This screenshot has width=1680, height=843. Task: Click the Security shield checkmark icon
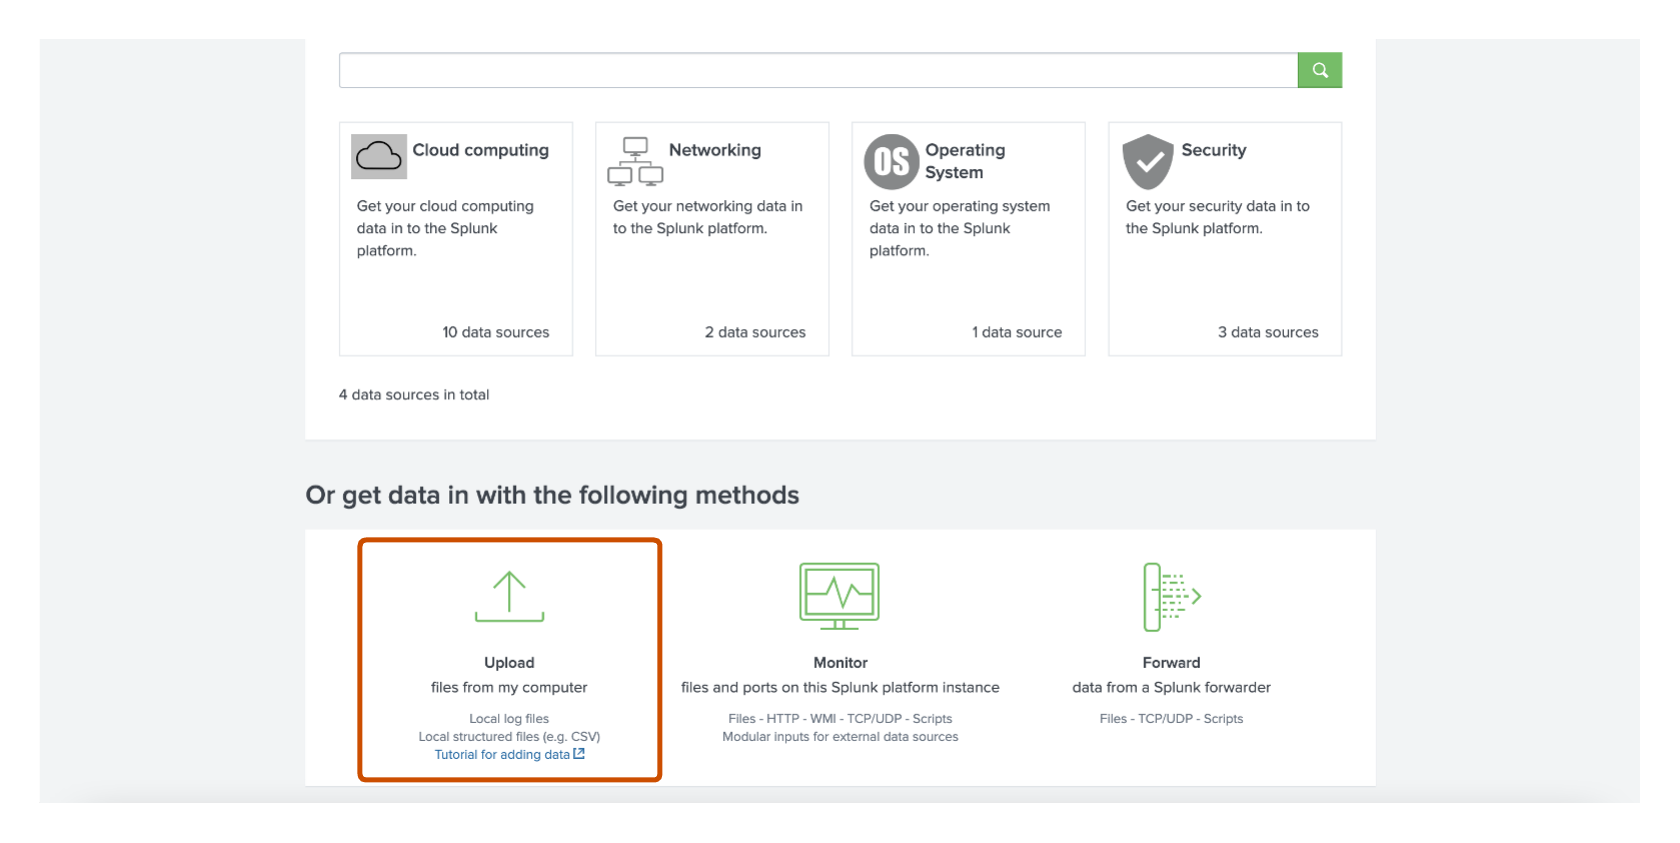1147,162
